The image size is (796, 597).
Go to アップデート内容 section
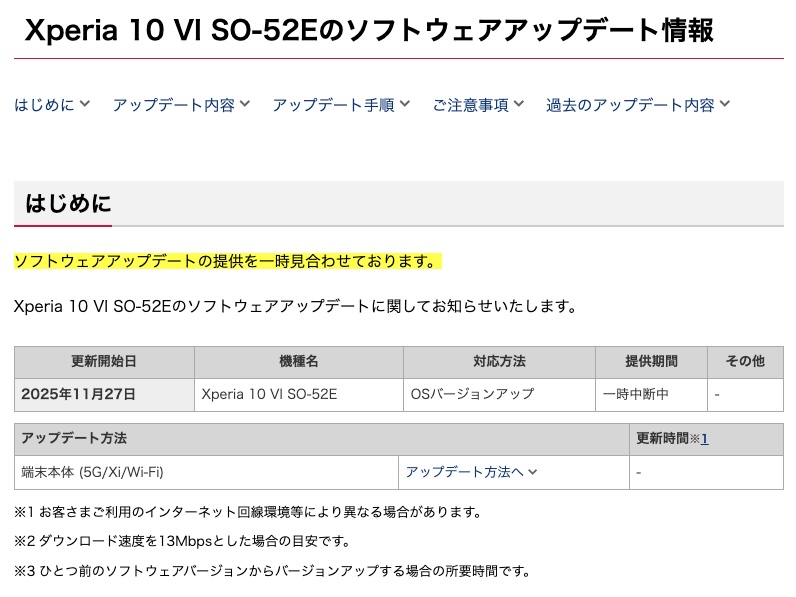[x=173, y=104]
